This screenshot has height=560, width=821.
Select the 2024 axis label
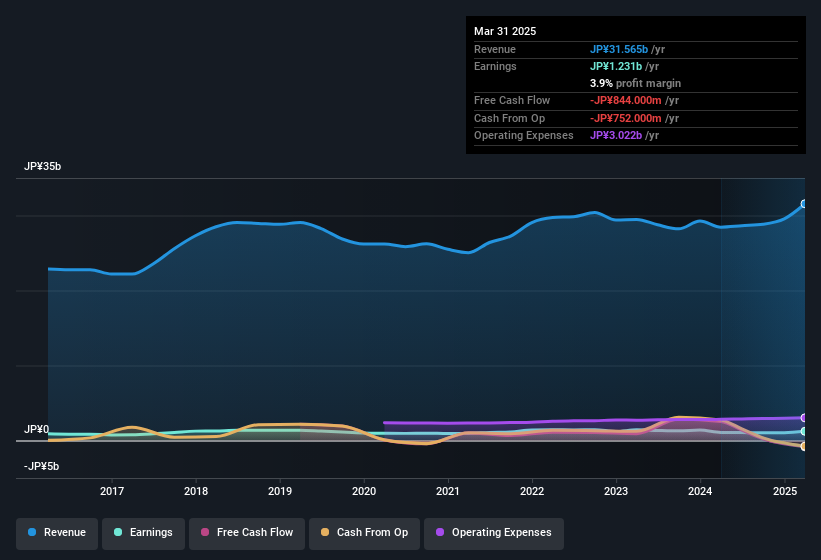[700, 491]
